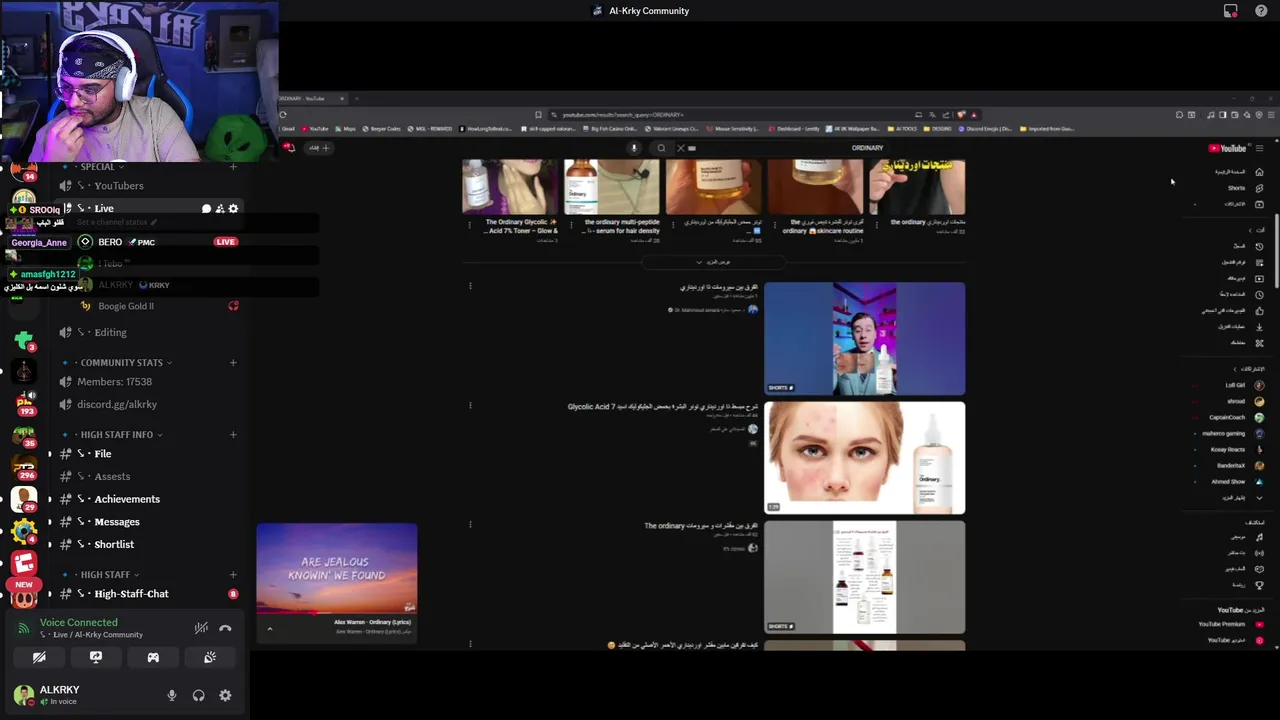Viewport: 1280px width, 720px height.
Task: Disconnect from voice with the hang-up icon
Action: [x=225, y=628]
